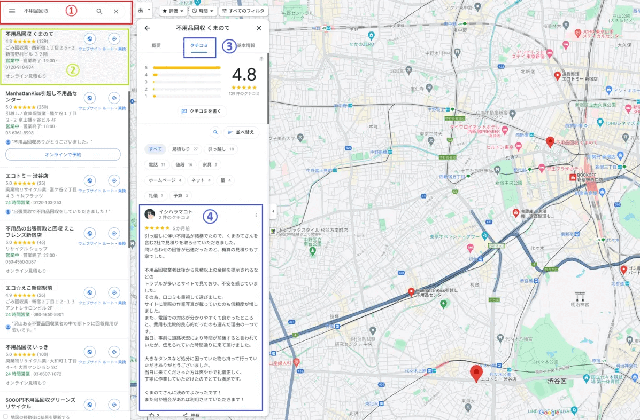Click route icon for the fifth listing

(114, 293)
